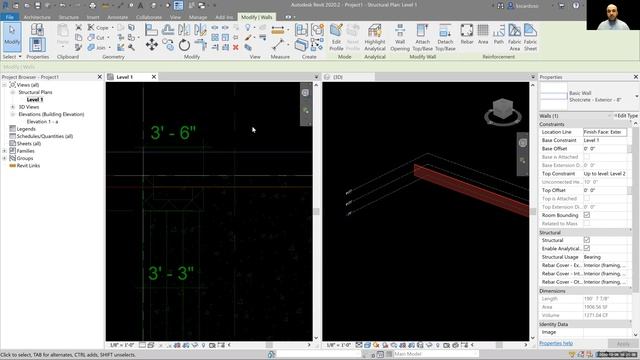Select Revit Links in Project Browser

point(28,166)
